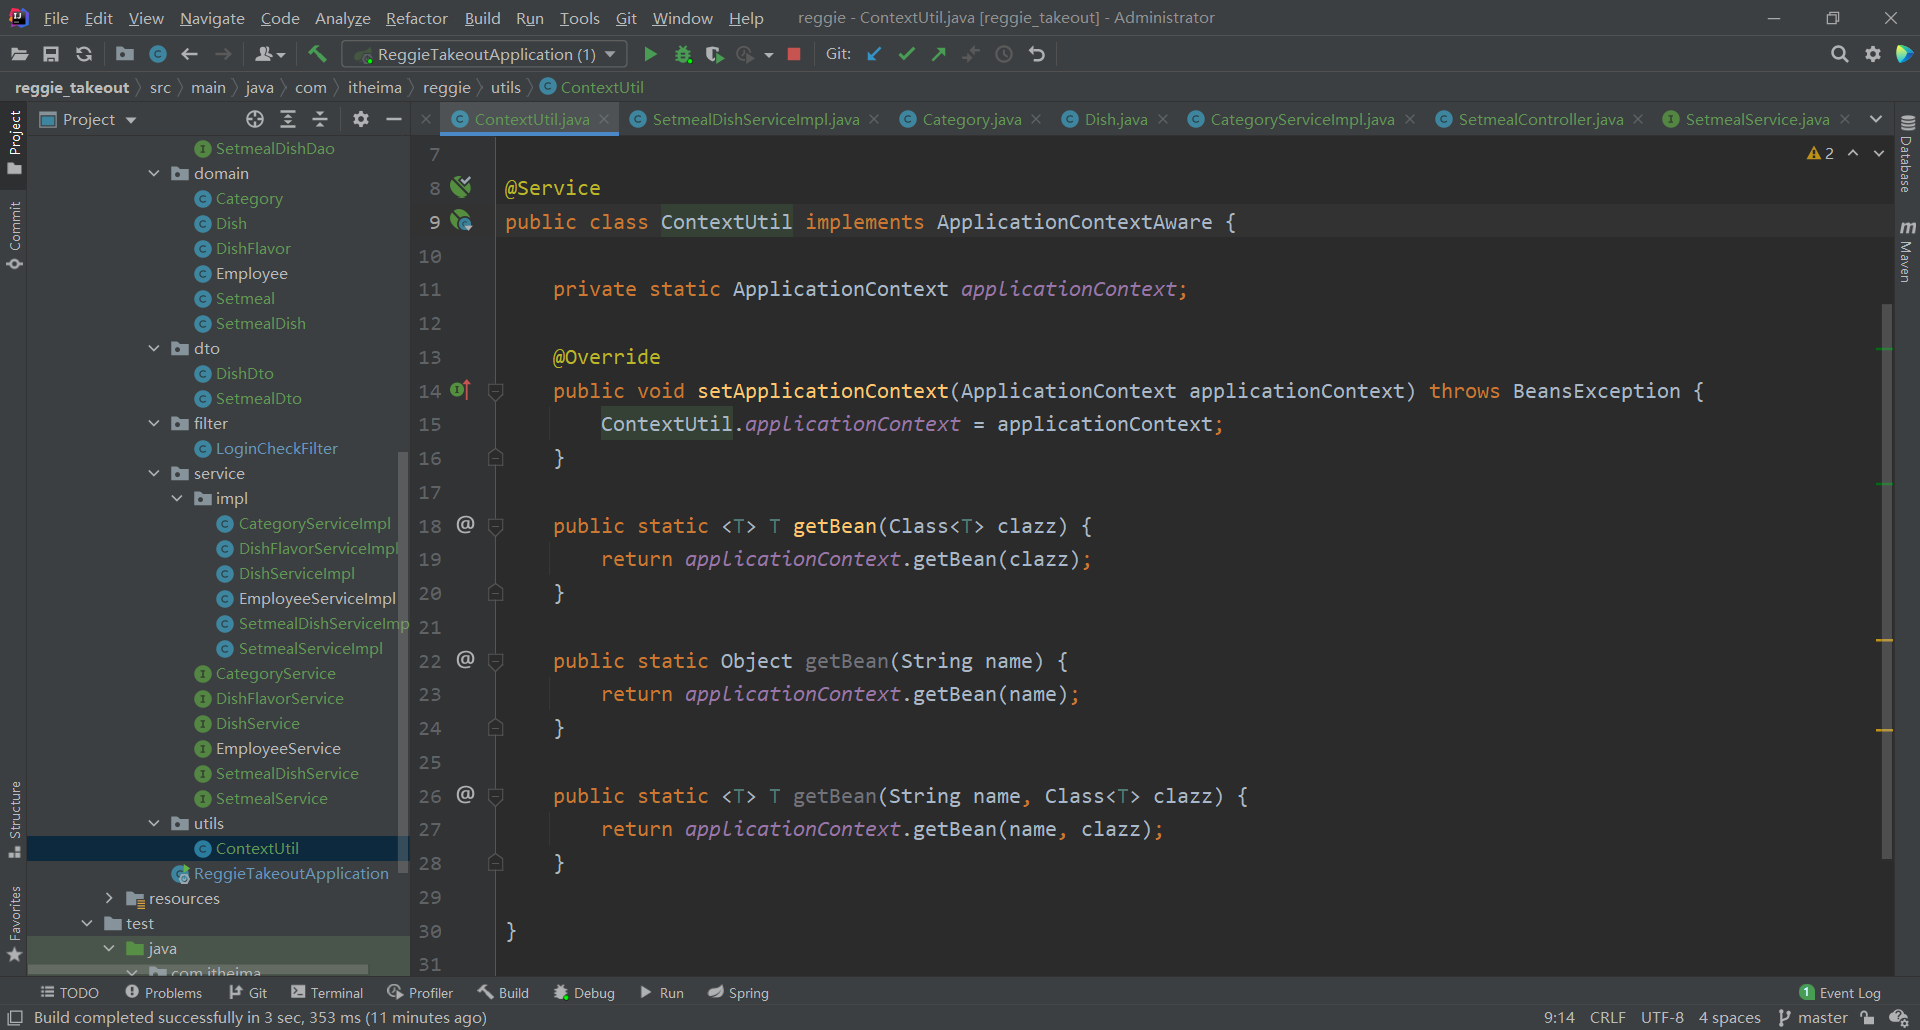Stop the running application with red square
This screenshot has height=1030, width=1920.
coord(794,54)
